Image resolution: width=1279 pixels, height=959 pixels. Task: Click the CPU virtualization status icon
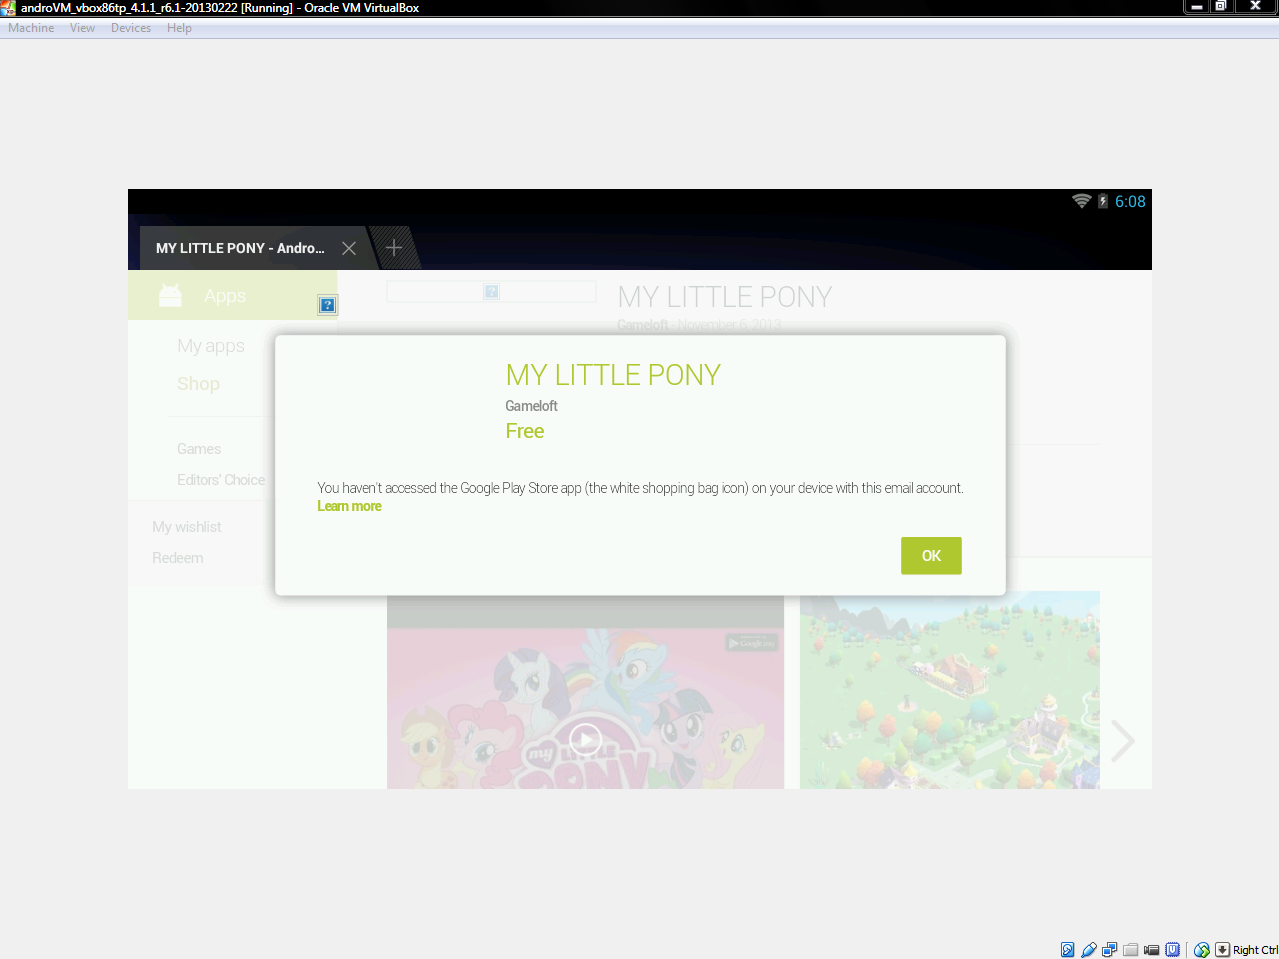point(1173,950)
